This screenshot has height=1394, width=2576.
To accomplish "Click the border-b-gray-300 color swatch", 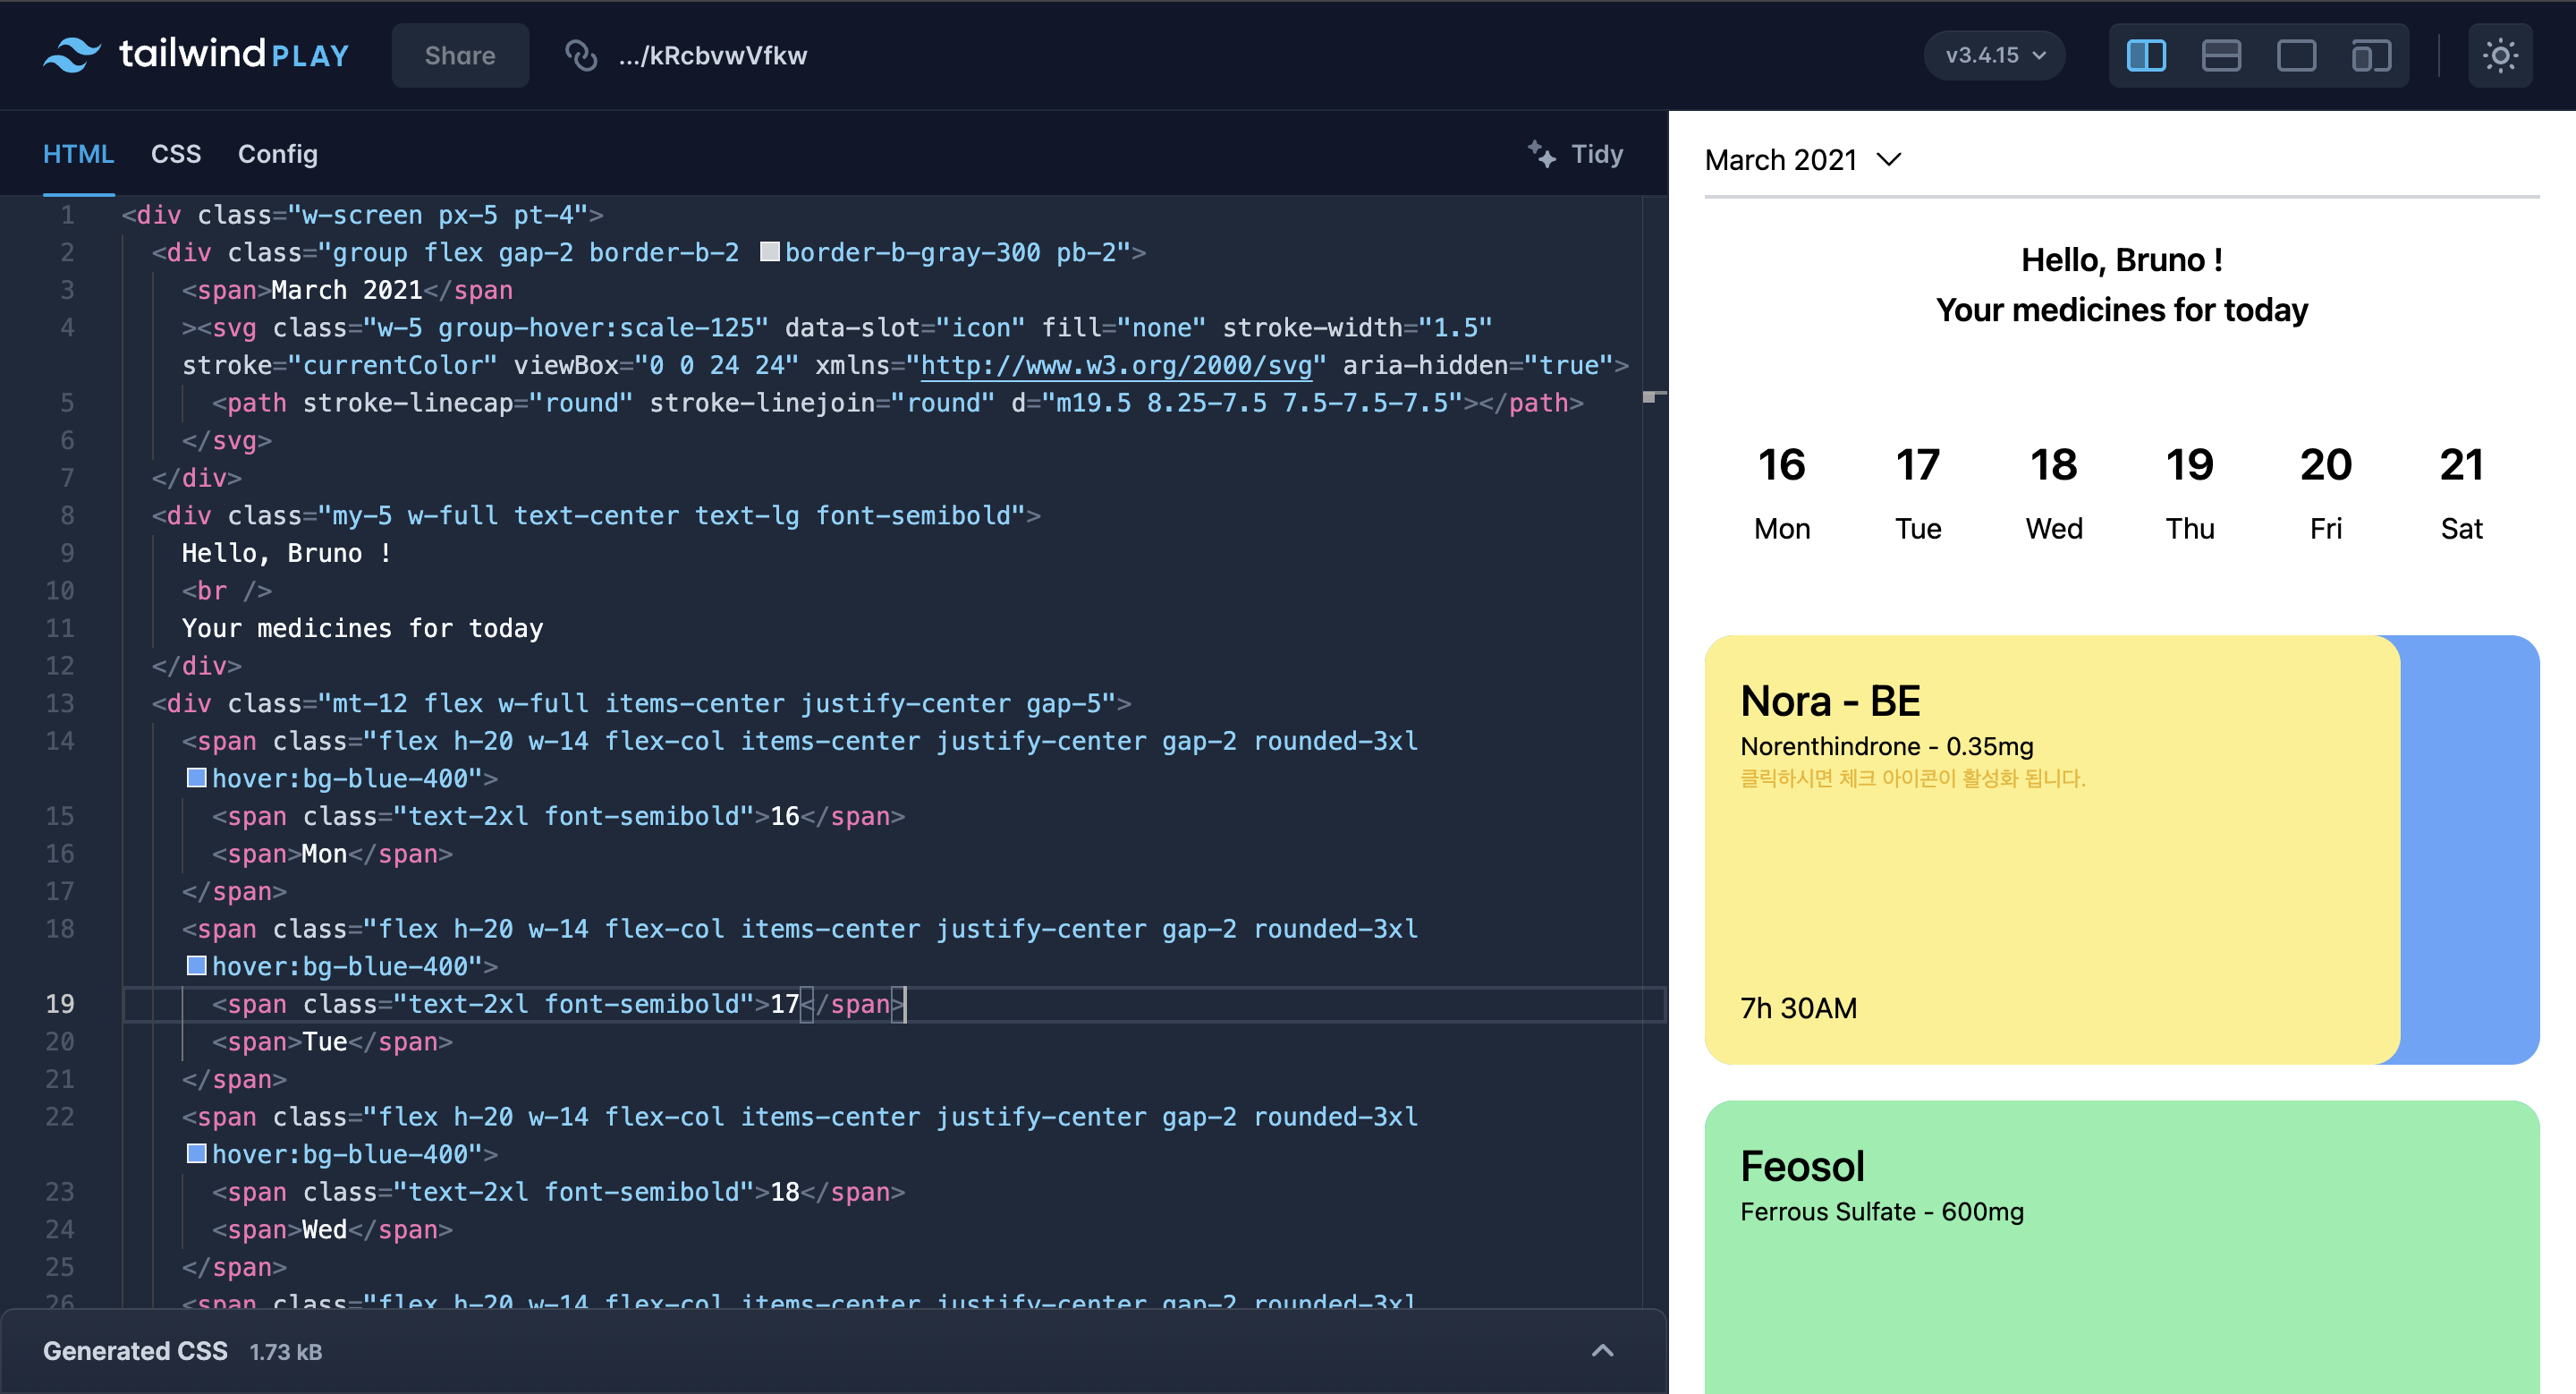I will [x=769, y=252].
